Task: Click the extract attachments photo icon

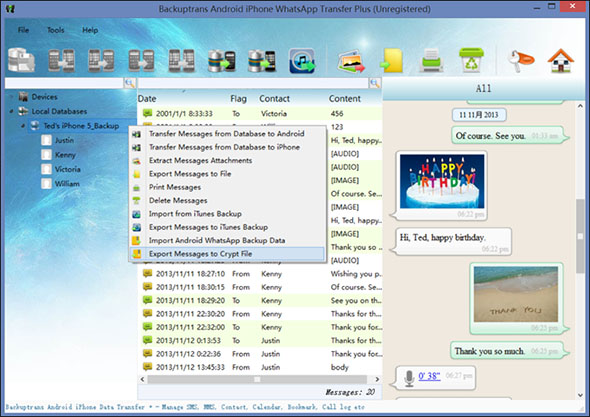Action: [351, 61]
